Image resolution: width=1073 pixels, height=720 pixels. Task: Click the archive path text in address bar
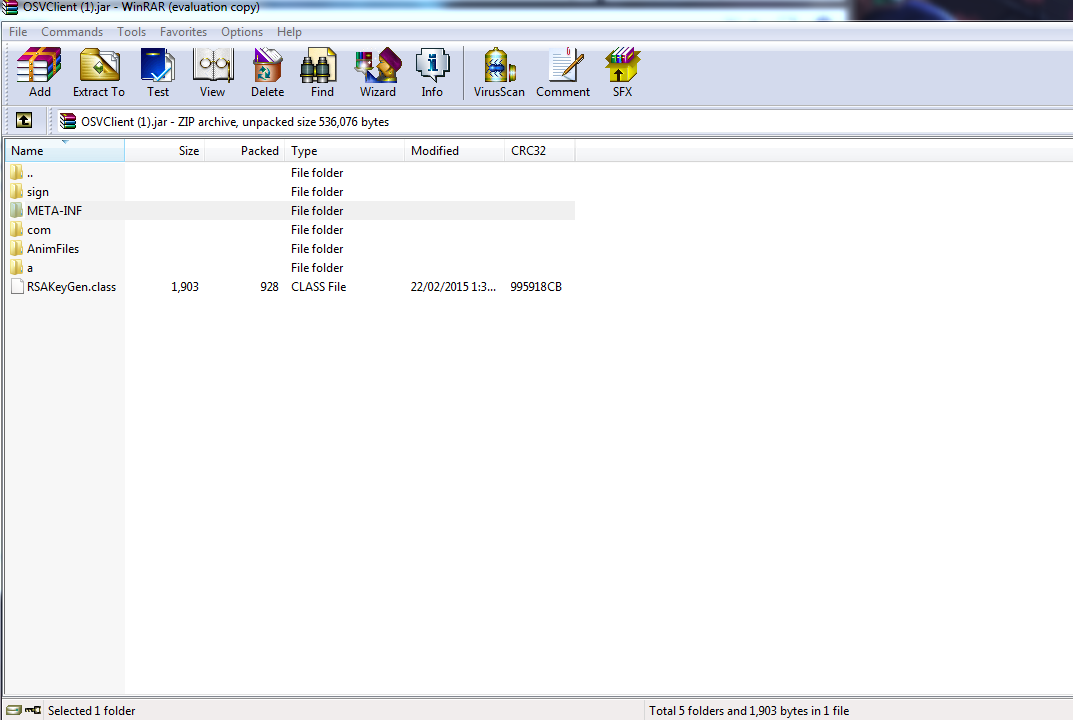[235, 122]
